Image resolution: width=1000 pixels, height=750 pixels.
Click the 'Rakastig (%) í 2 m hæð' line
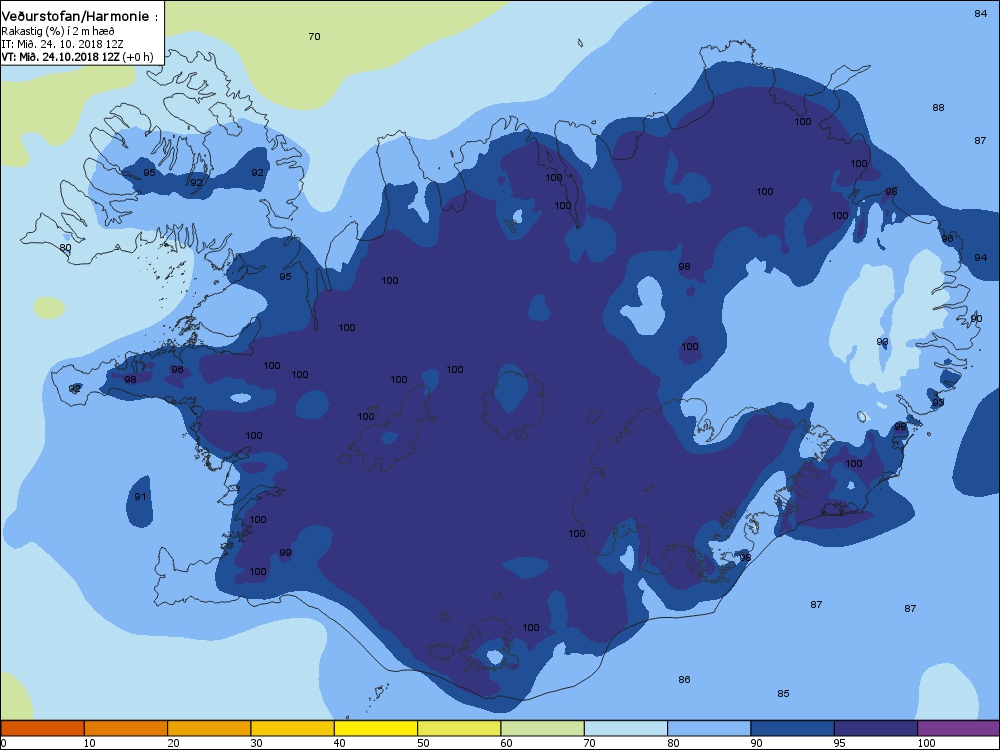(x=58, y=31)
